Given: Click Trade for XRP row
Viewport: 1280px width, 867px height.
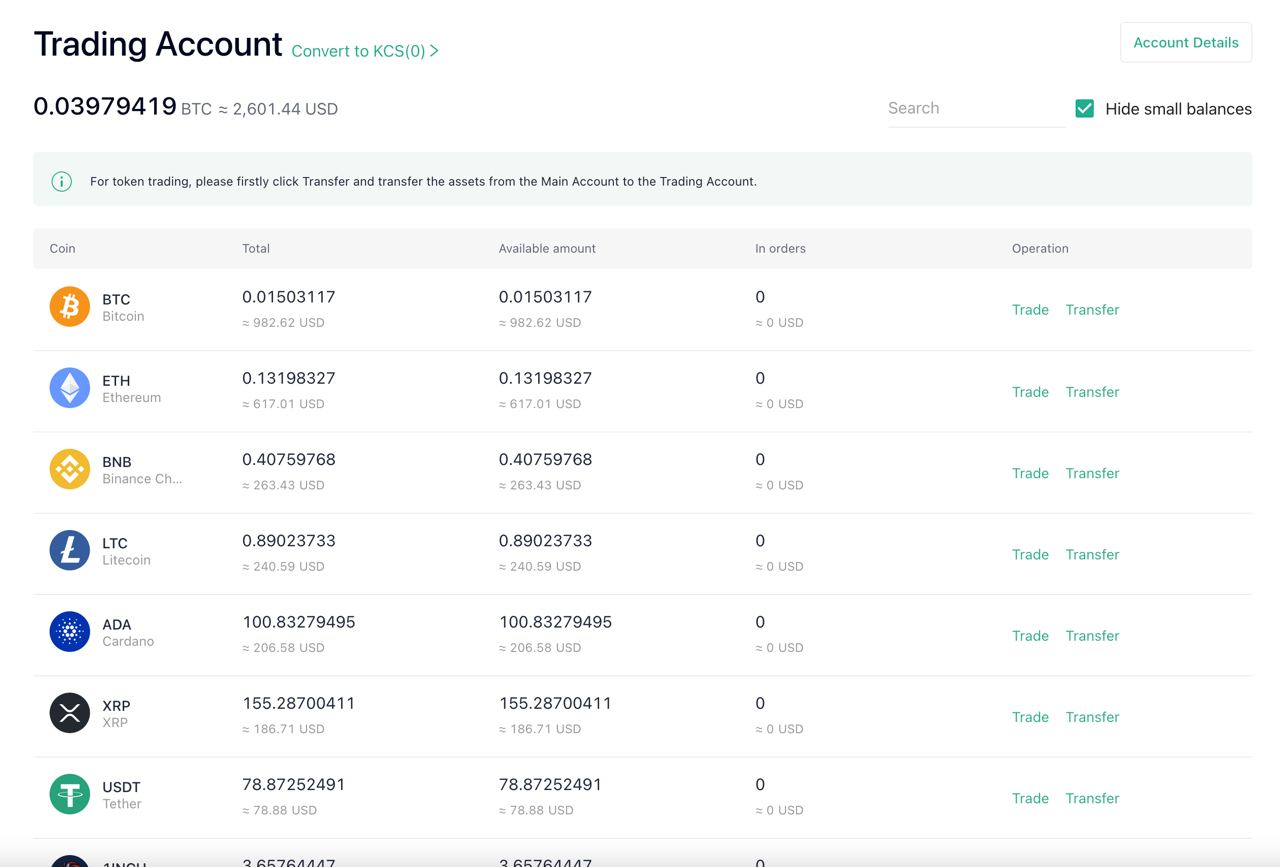Looking at the screenshot, I should coord(1030,717).
